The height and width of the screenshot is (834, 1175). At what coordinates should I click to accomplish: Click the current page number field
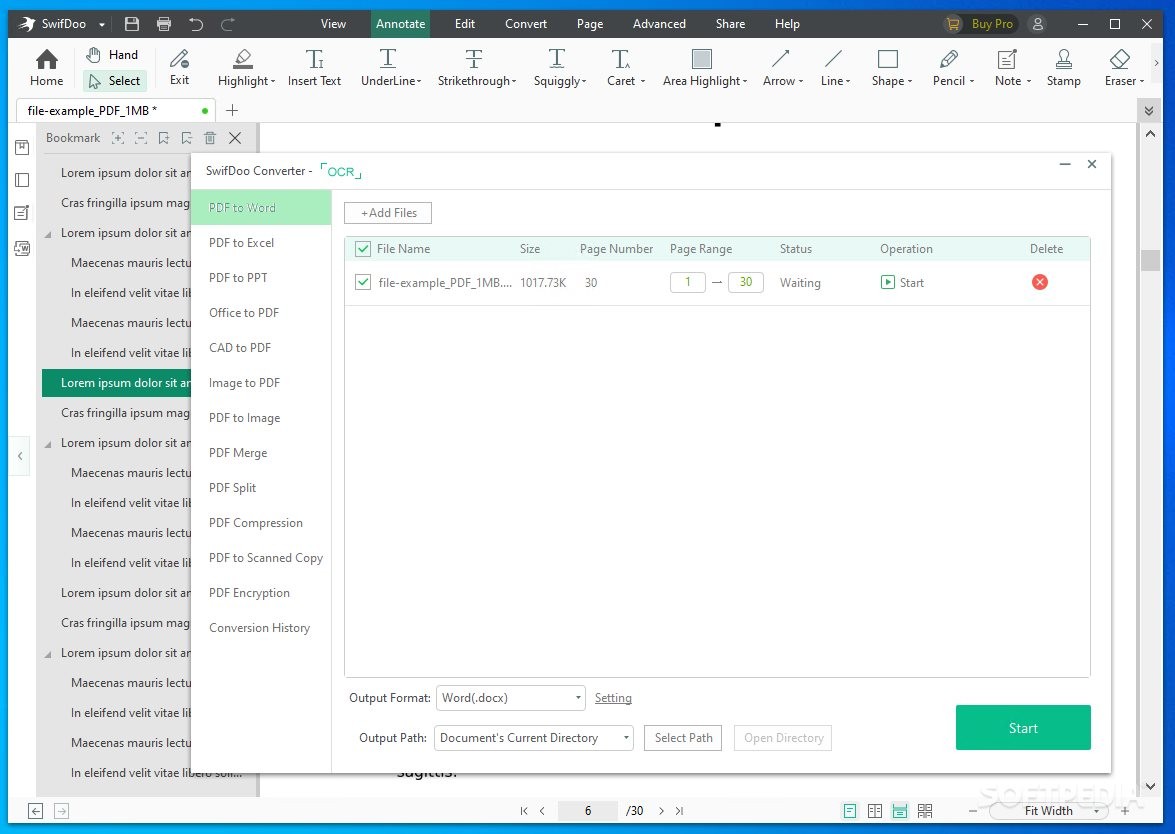[x=588, y=811]
